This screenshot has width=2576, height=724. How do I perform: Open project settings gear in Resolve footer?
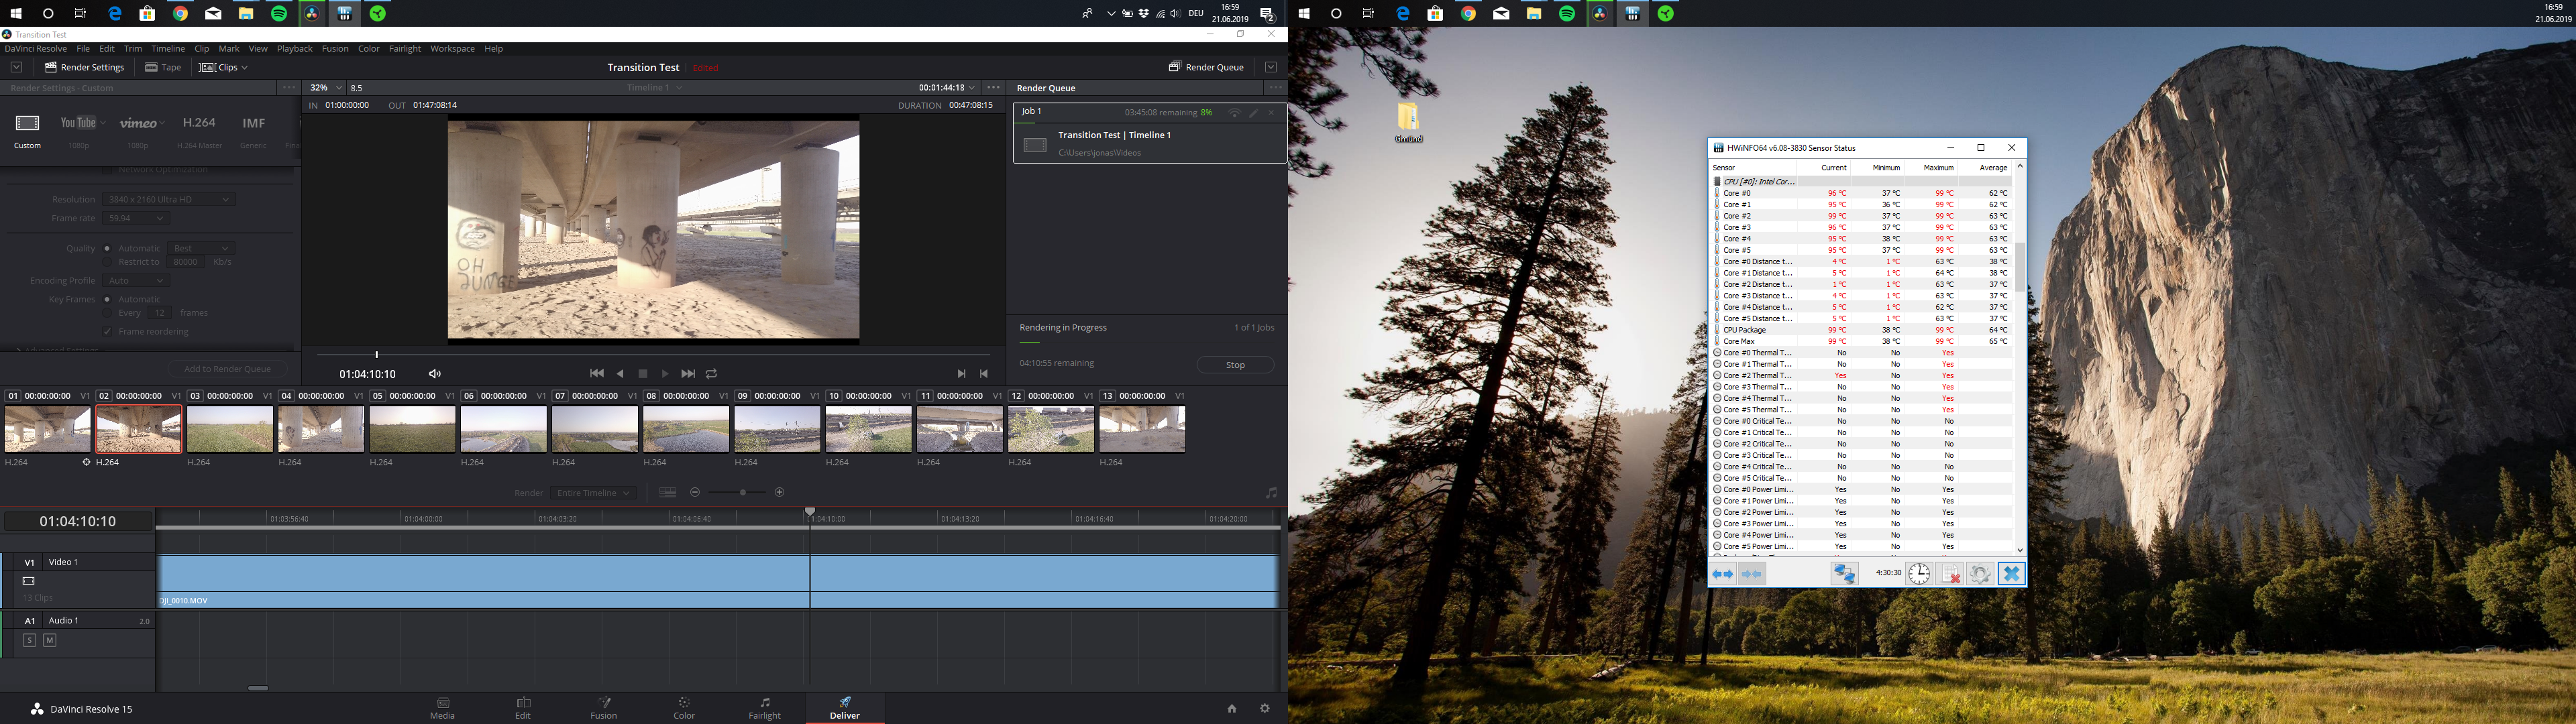tap(1265, 709)
